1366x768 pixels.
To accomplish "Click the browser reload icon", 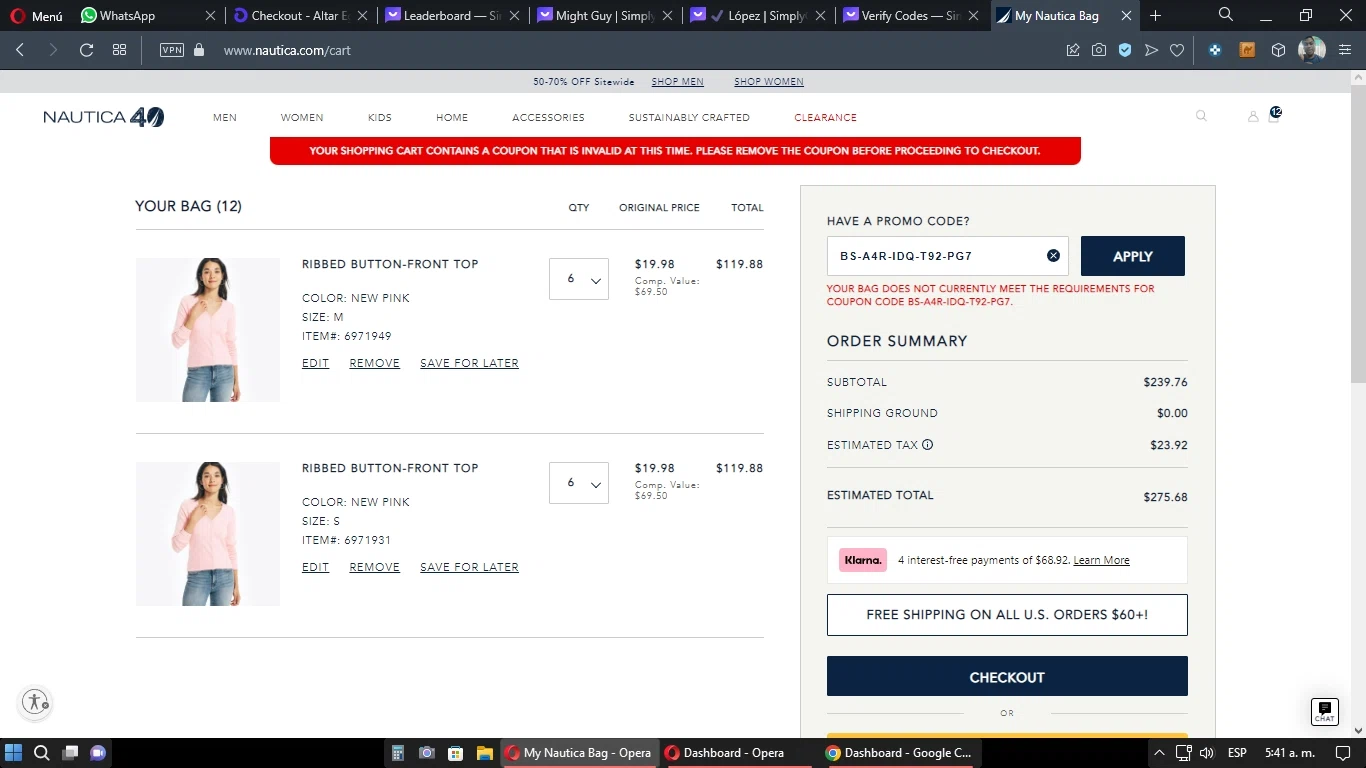I will (86, 50).
